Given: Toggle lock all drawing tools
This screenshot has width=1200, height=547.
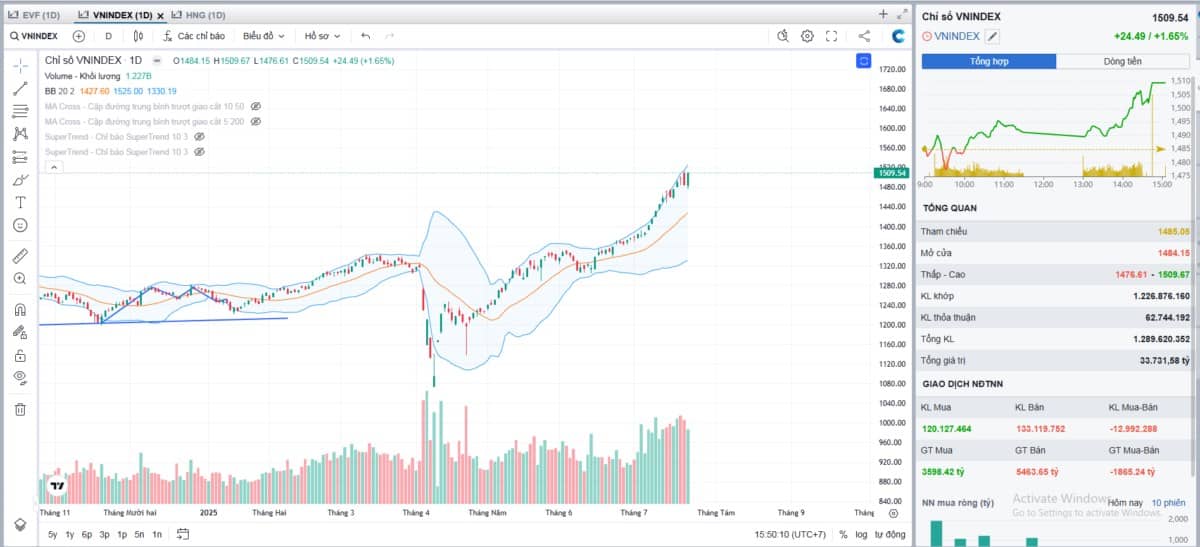Looking at the screenshot, I should click(20, 355).
